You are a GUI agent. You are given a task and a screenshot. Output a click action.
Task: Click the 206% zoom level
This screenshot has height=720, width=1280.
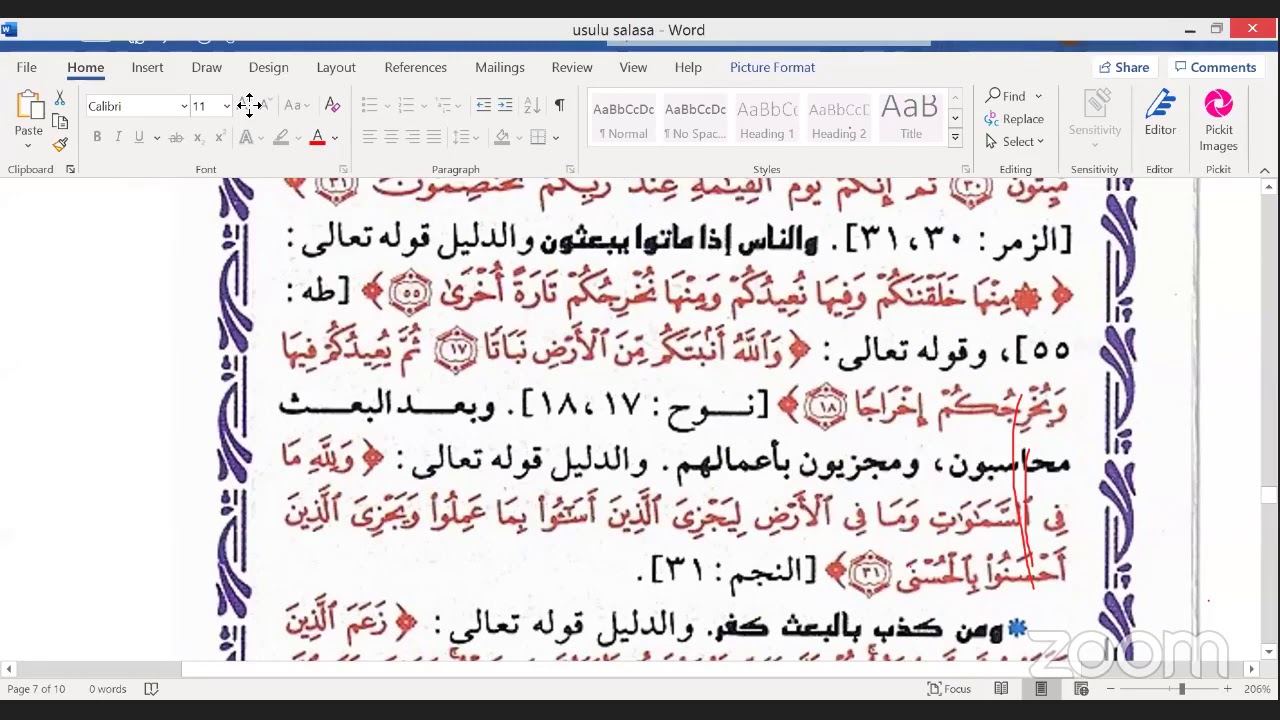(x=1257, y=689)
